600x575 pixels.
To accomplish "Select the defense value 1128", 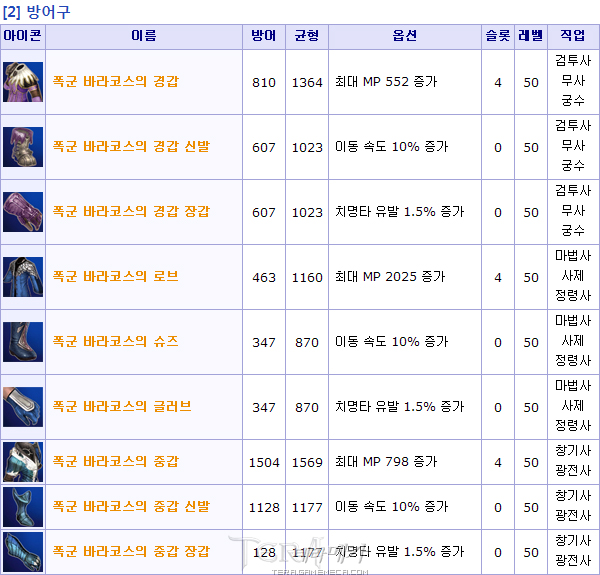I will pos(264,508).
